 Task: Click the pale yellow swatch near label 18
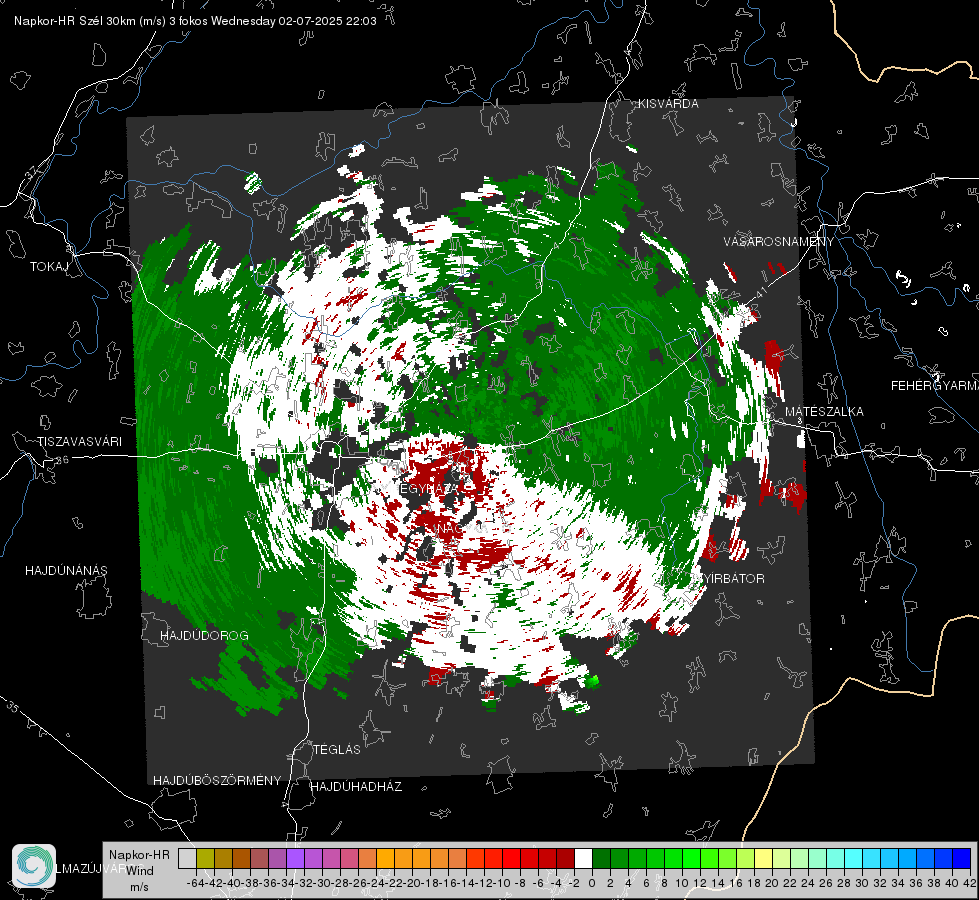tap(763, 858)
